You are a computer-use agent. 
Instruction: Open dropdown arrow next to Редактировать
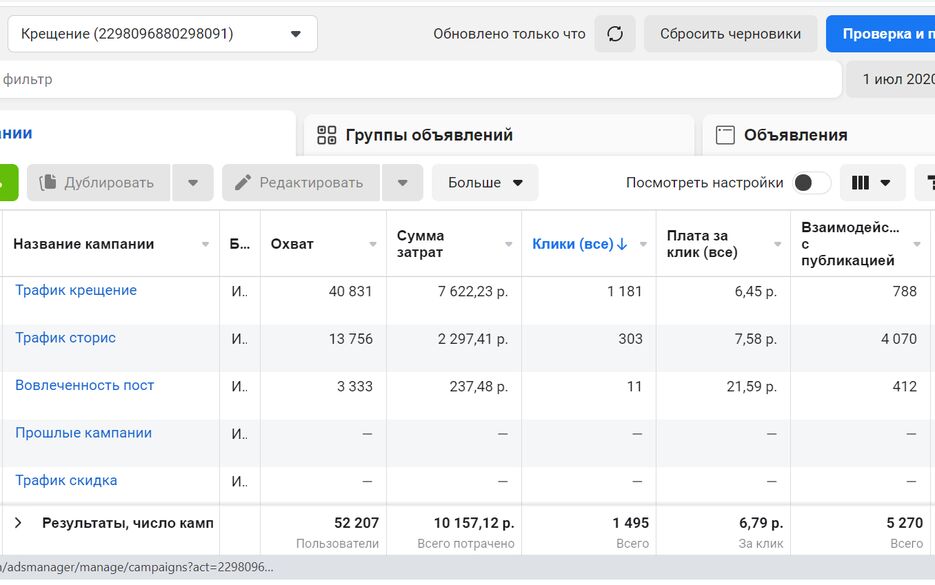[403, 182]
